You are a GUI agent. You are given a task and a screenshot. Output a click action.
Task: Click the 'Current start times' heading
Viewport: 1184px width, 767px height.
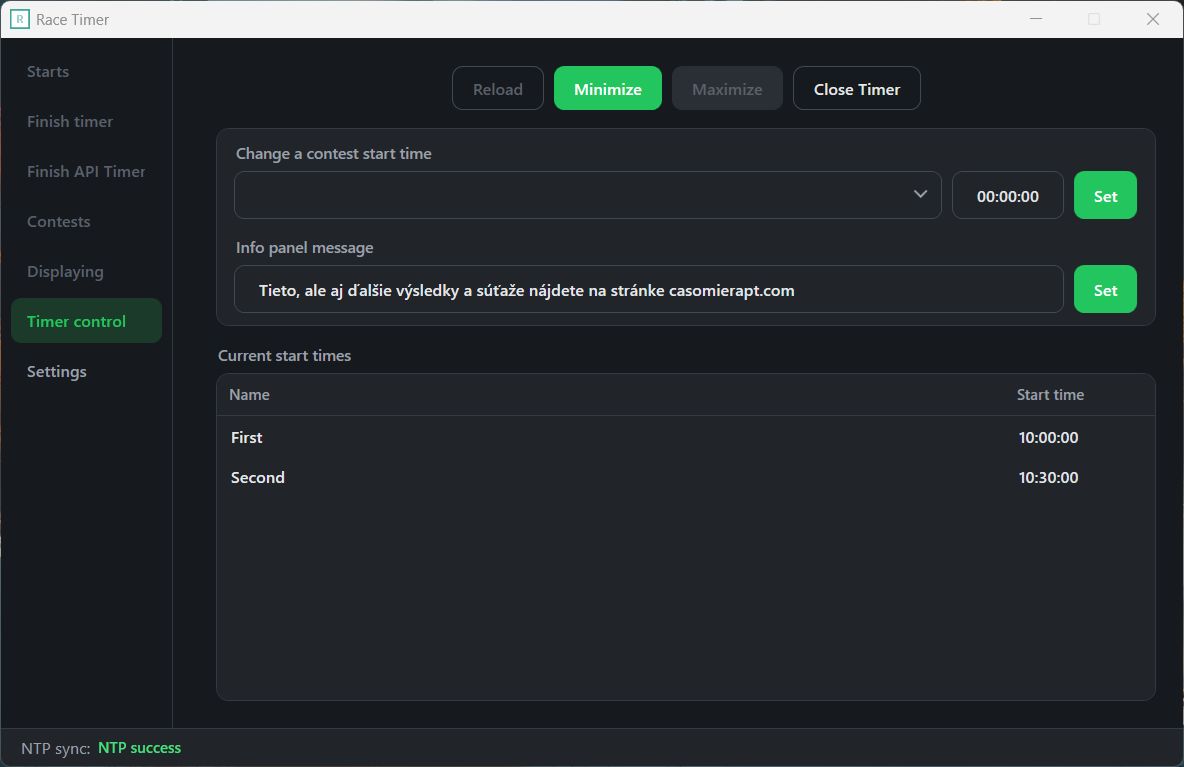[285, 356]
